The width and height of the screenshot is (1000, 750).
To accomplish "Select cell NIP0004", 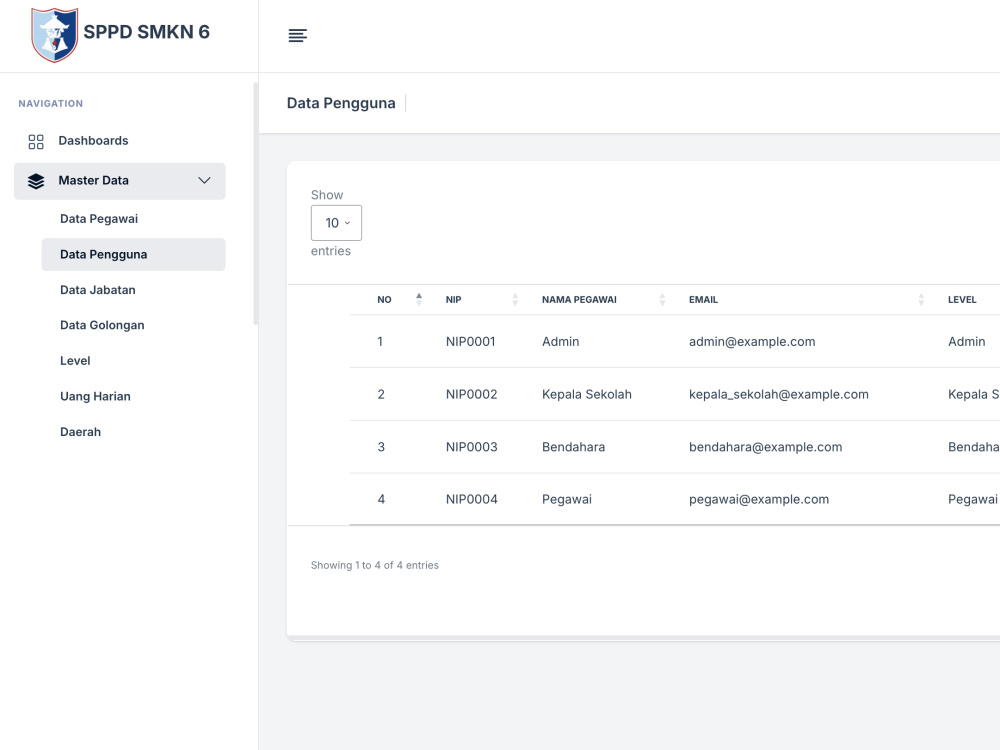I will [471, 499].
